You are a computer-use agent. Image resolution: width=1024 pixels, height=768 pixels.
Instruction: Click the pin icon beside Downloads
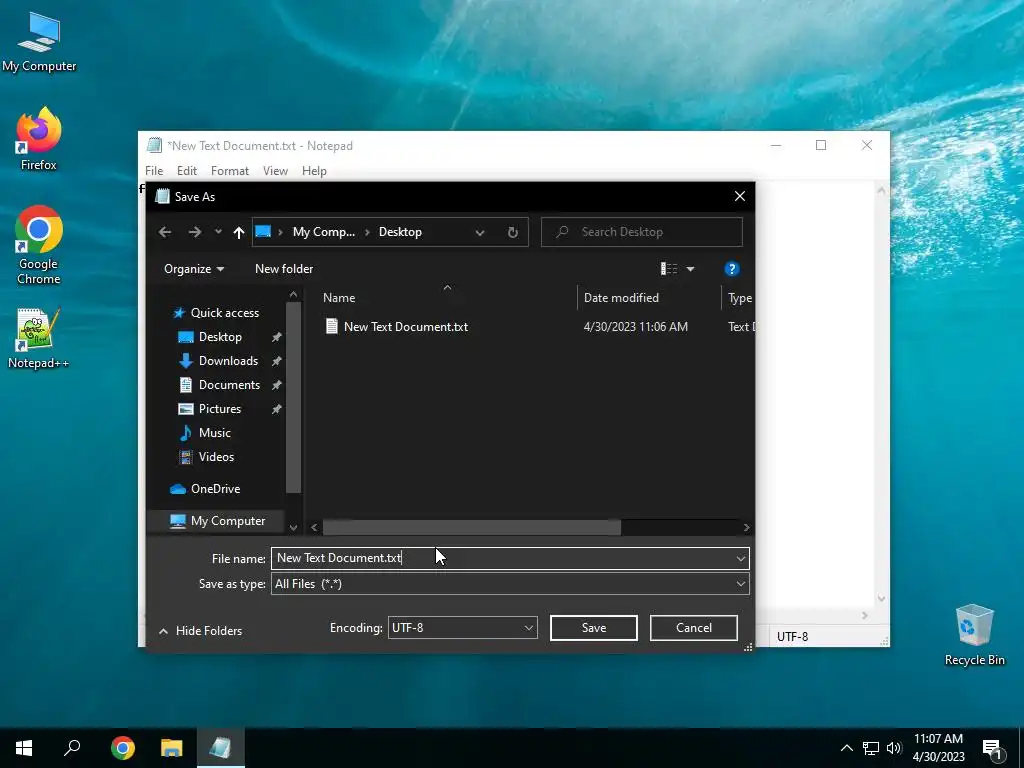click(x=276, y=361)
